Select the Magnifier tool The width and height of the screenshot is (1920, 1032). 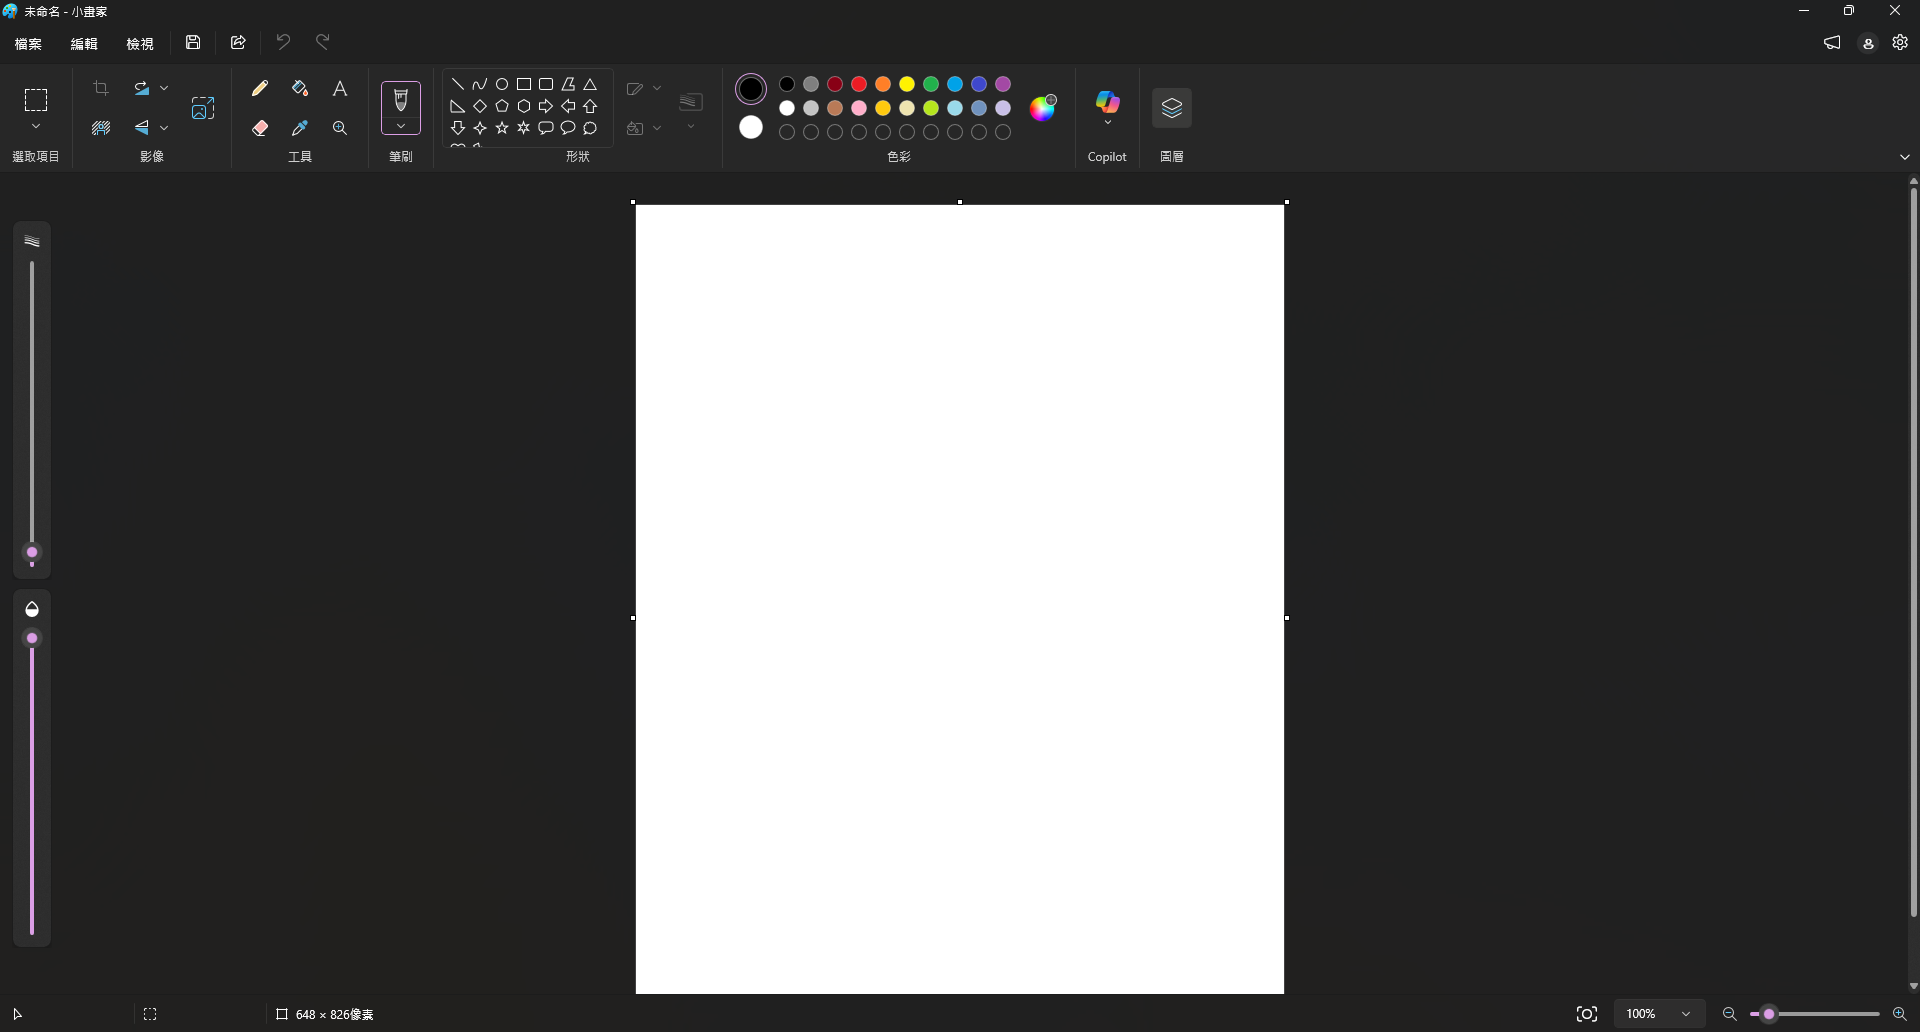pos(340,128)
